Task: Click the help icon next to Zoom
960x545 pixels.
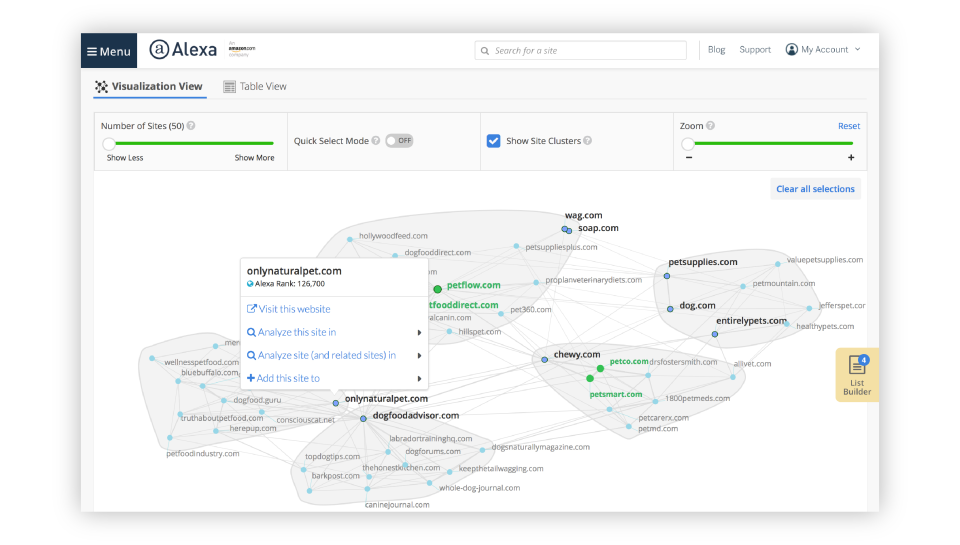Action: click(711, 126)
